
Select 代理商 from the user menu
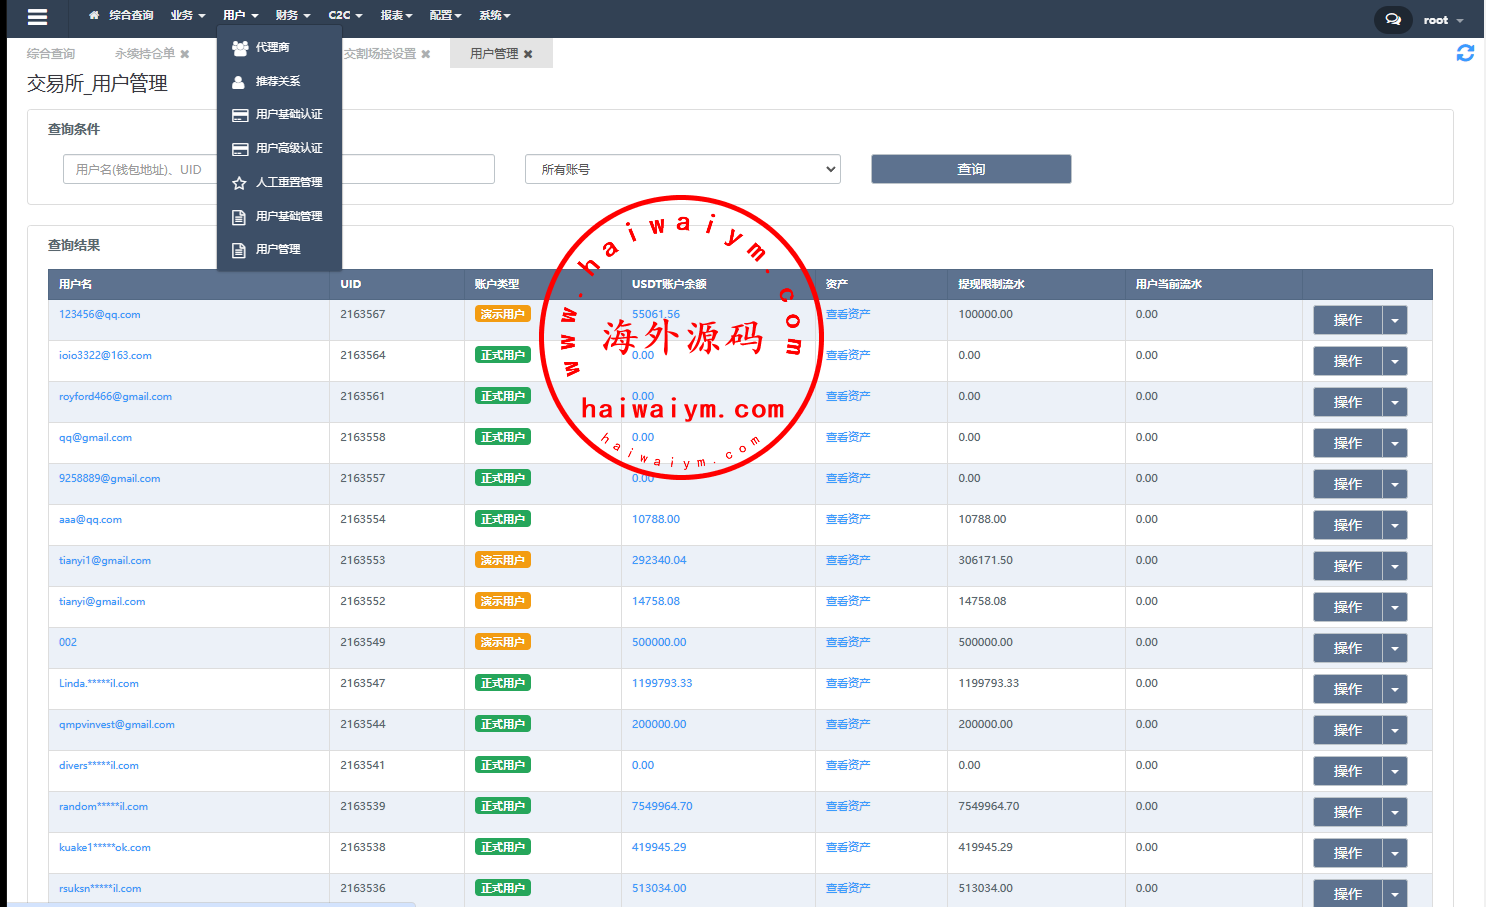coord(272,47)
